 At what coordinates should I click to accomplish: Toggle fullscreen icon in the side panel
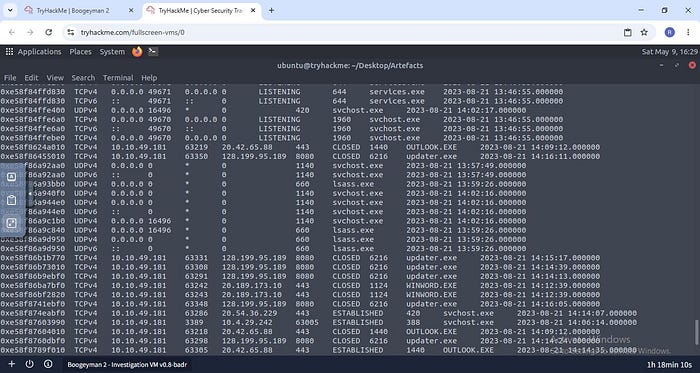12,223
